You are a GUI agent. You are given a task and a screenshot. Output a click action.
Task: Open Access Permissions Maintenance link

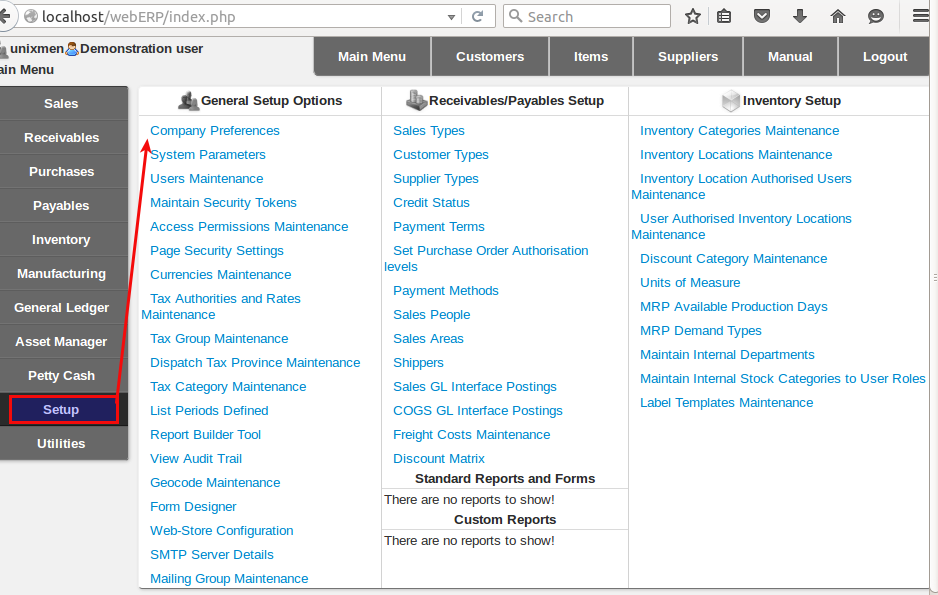click(249, 227)
